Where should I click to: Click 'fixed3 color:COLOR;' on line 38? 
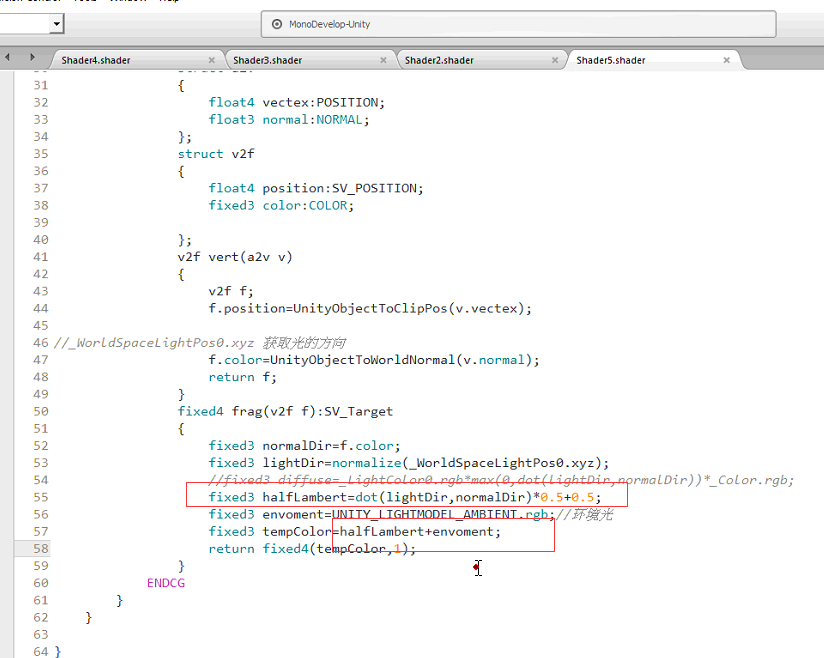[x=281, y=205]
